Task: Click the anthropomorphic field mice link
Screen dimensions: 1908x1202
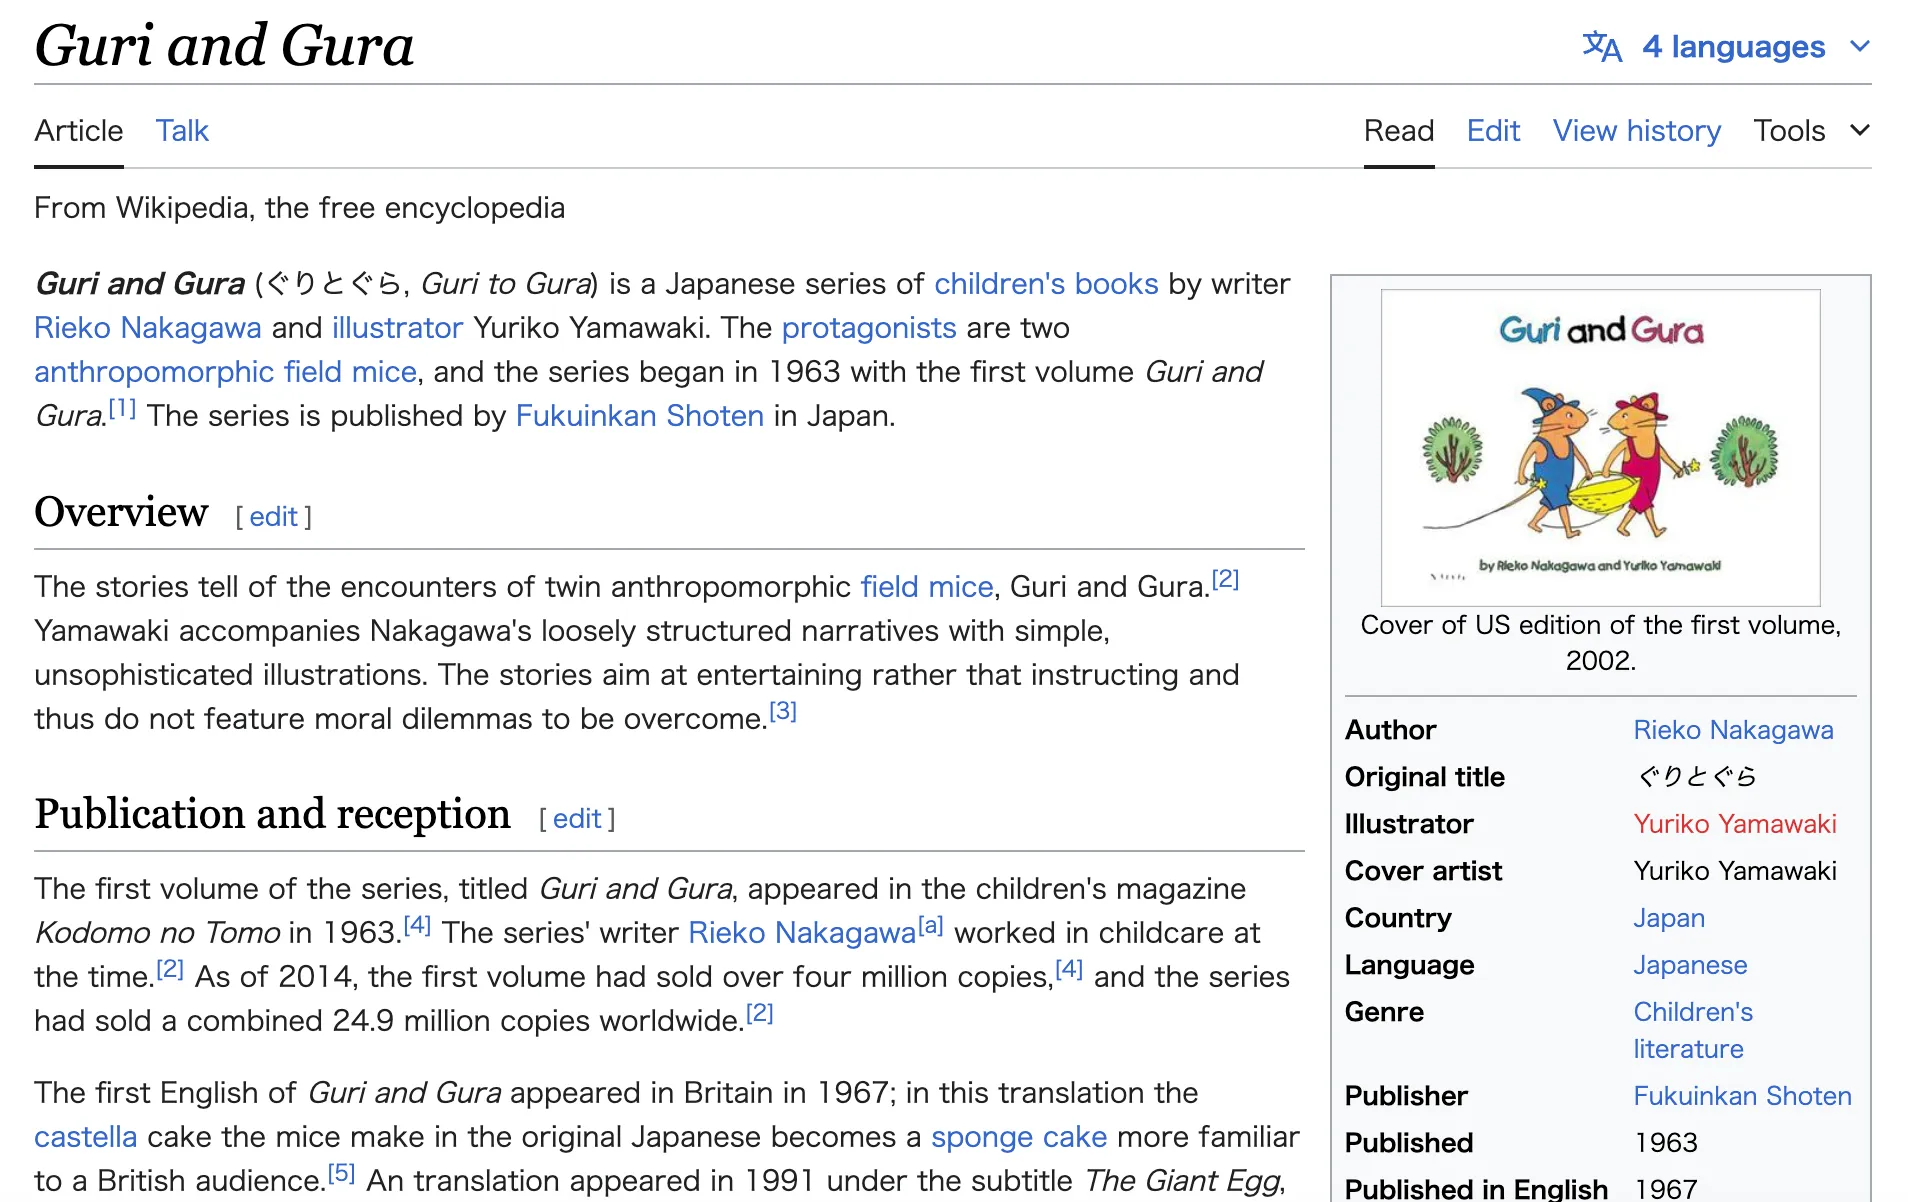Action: (x=225, y=372)
